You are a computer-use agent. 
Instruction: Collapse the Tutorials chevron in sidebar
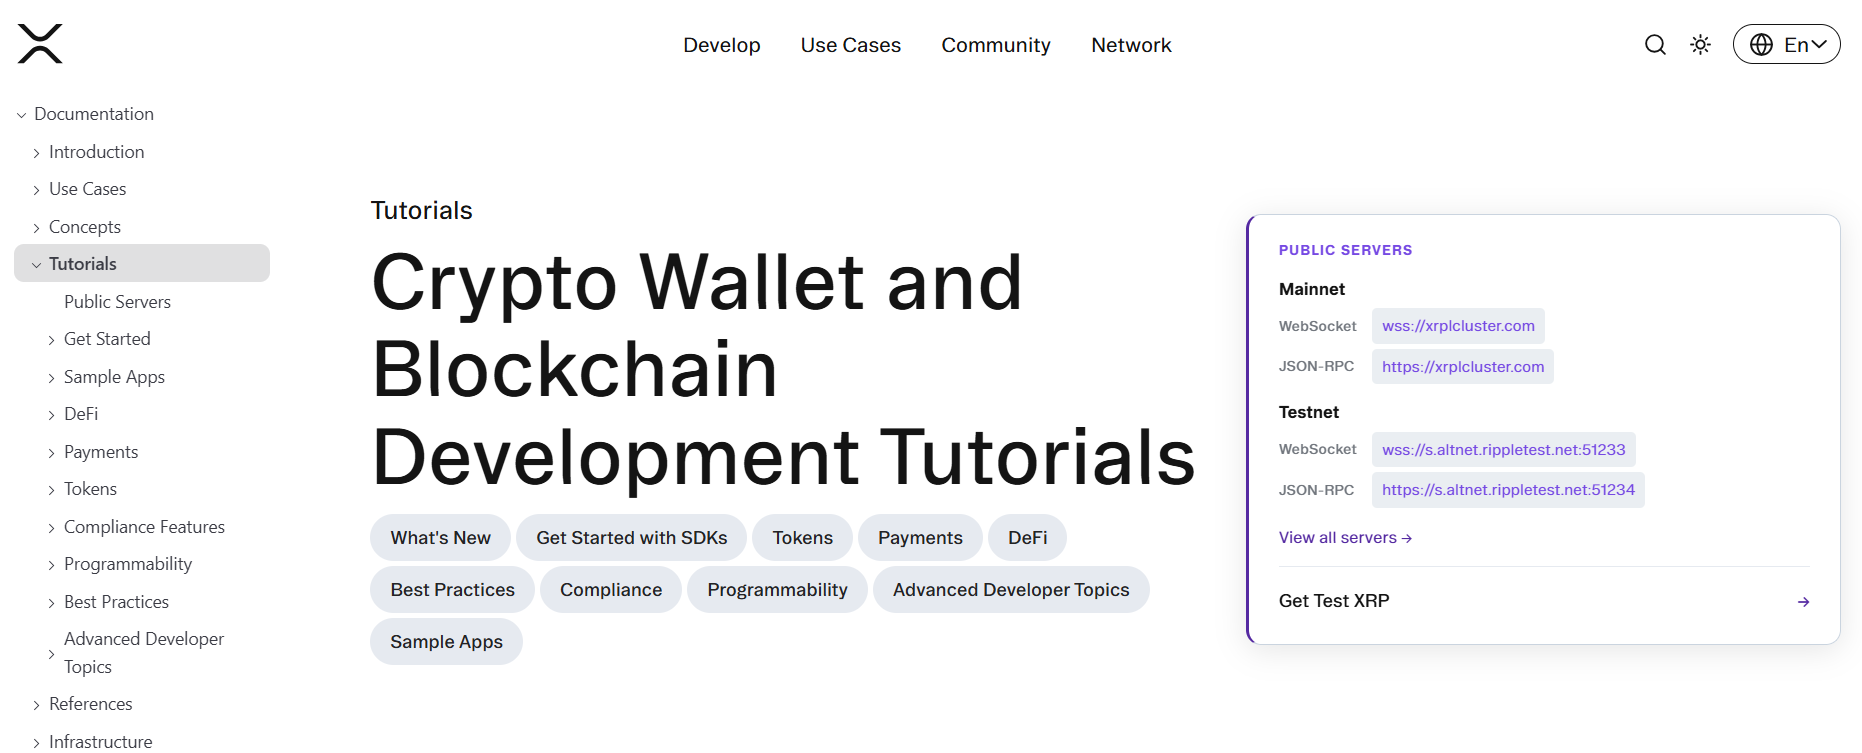pyautogui.click(x=36, y=265)
